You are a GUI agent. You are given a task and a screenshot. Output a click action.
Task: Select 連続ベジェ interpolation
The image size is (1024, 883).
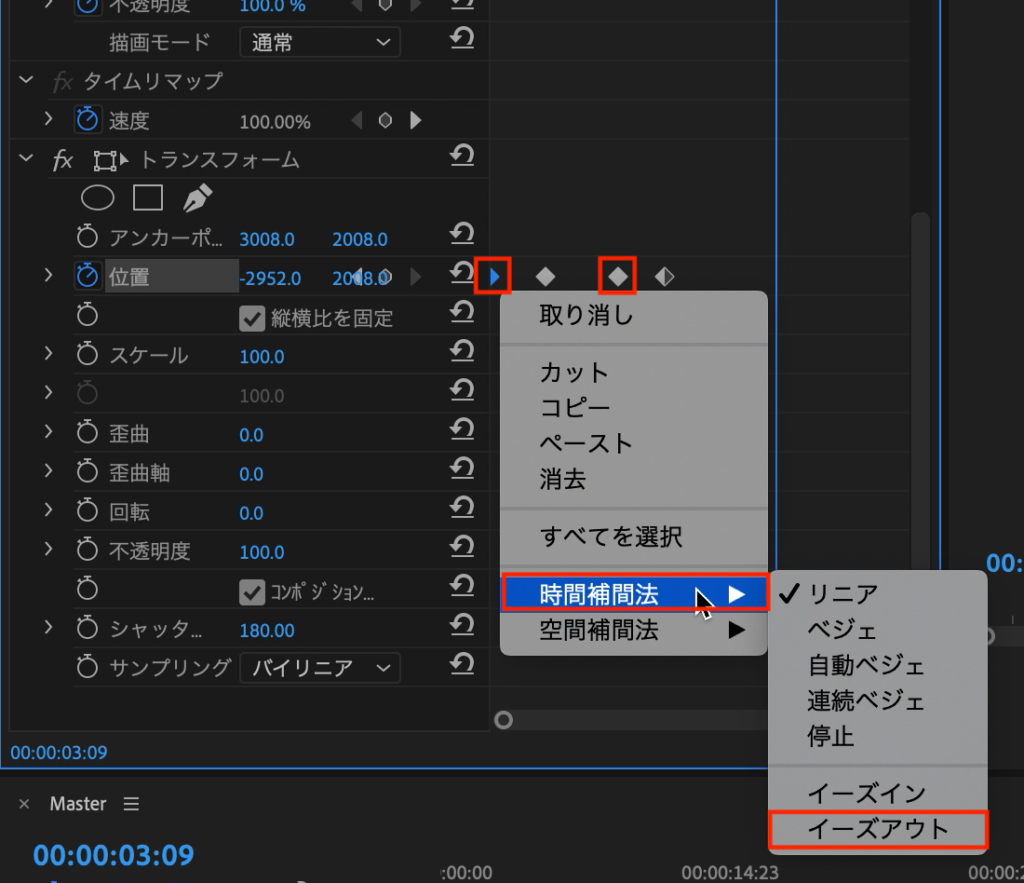878,701
